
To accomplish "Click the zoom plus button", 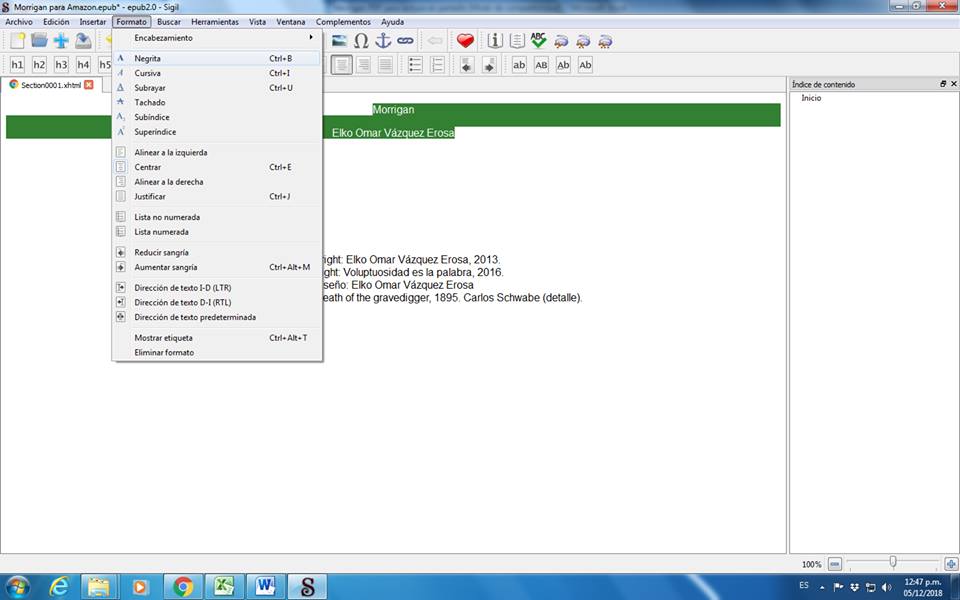I will pos(951,564).
